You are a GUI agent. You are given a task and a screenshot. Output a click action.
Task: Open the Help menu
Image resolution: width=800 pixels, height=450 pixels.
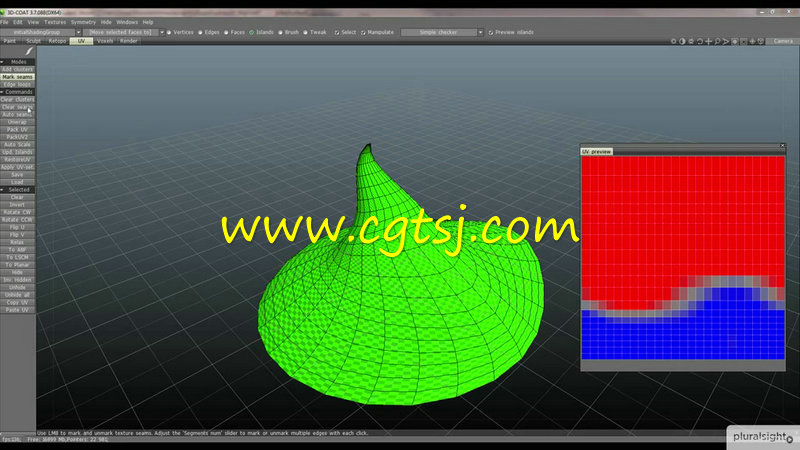[x=148, y=22]
